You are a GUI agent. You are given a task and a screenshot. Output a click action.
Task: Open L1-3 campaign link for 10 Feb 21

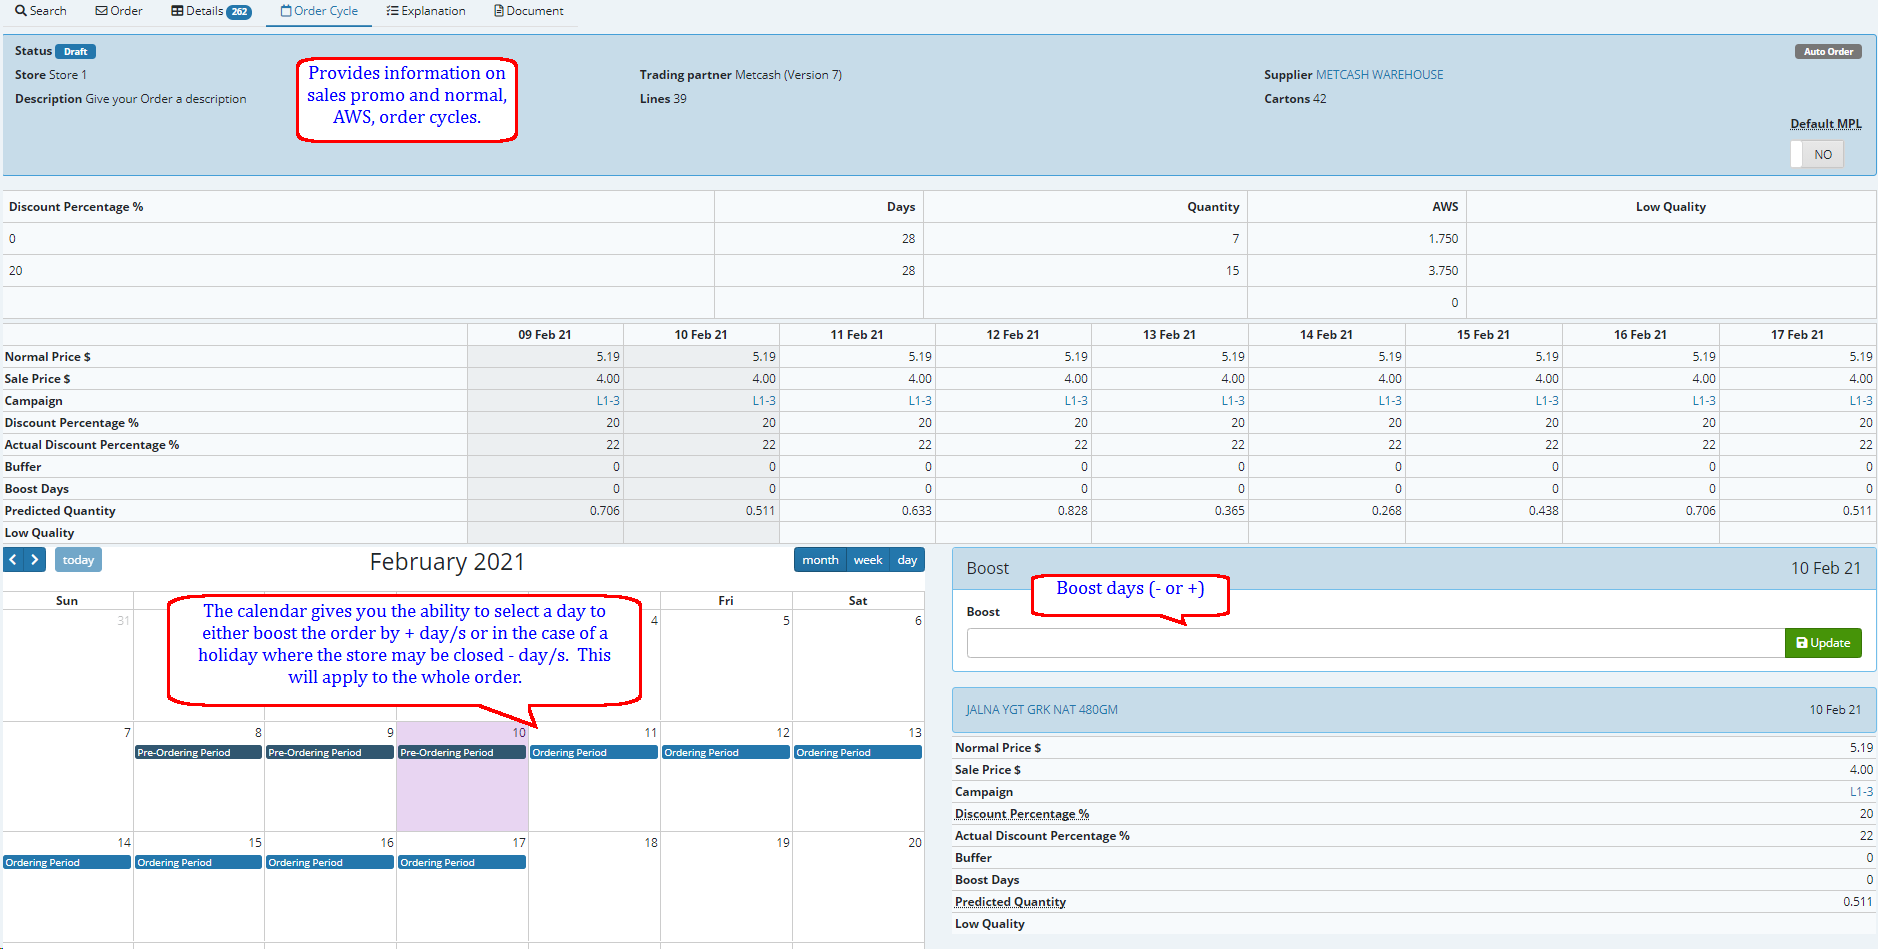click(x=764, y=401)
